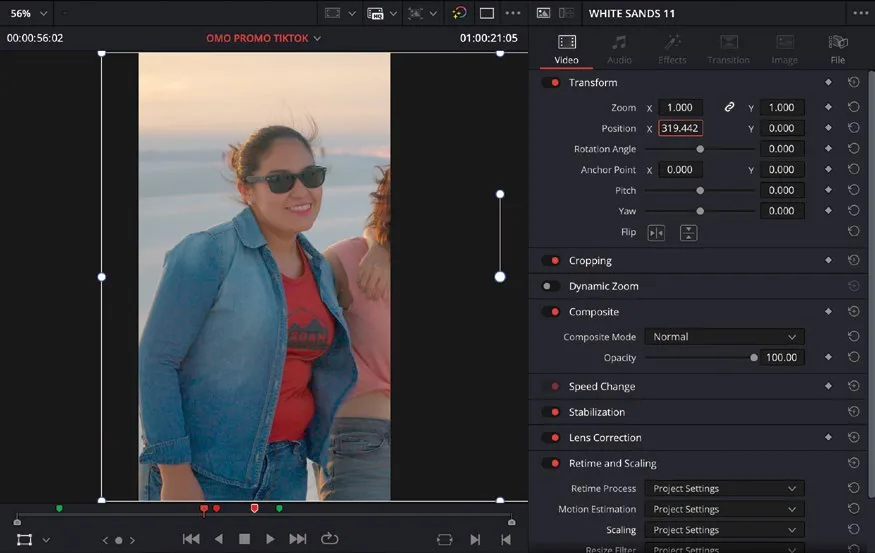Click the flip vertical icon
Viewport: 875px width, 553px height.
[x=689, y=233]
